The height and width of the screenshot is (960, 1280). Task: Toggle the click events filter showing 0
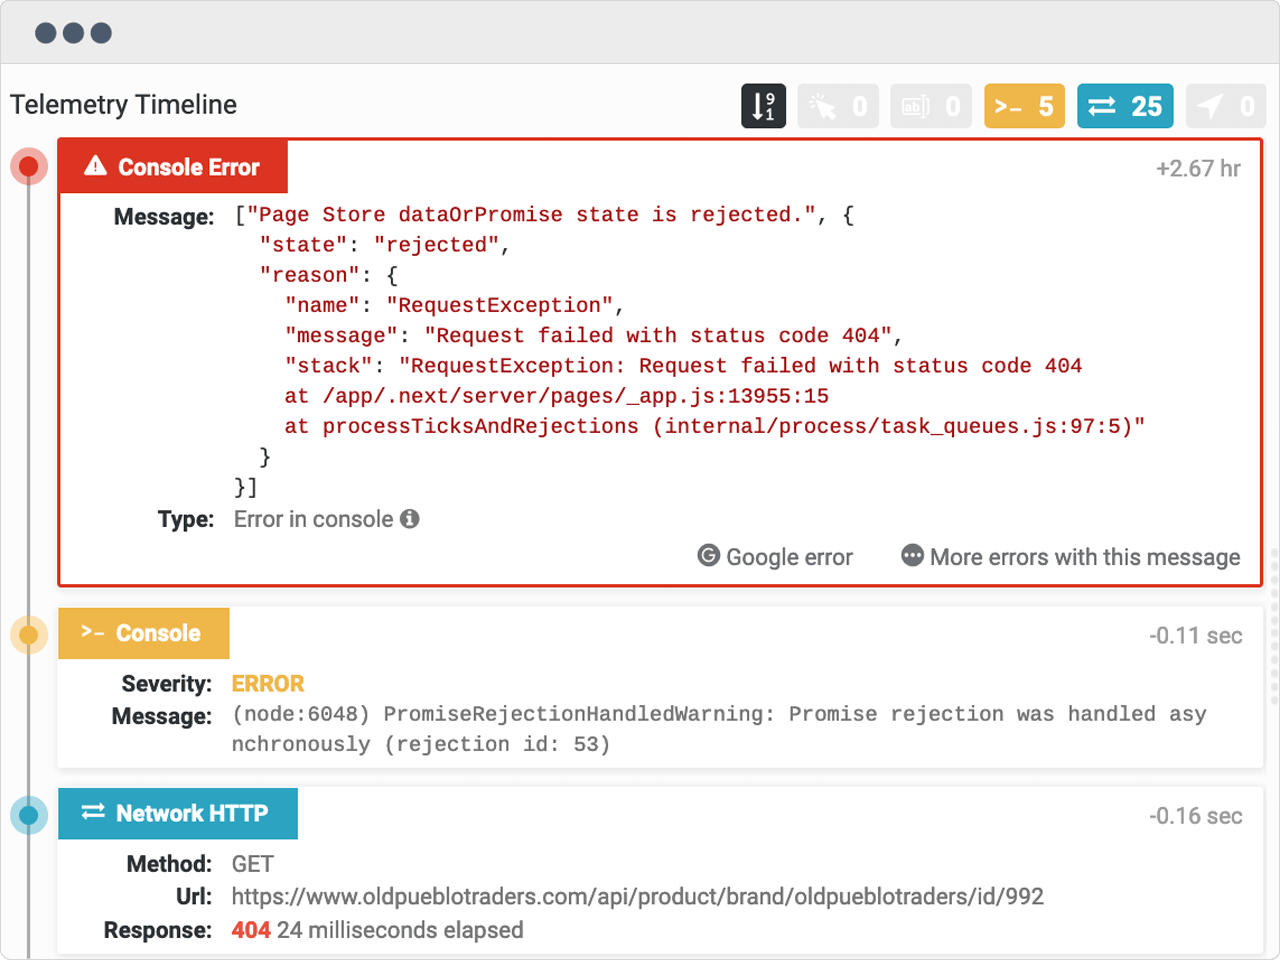click(x=838, y=106)
